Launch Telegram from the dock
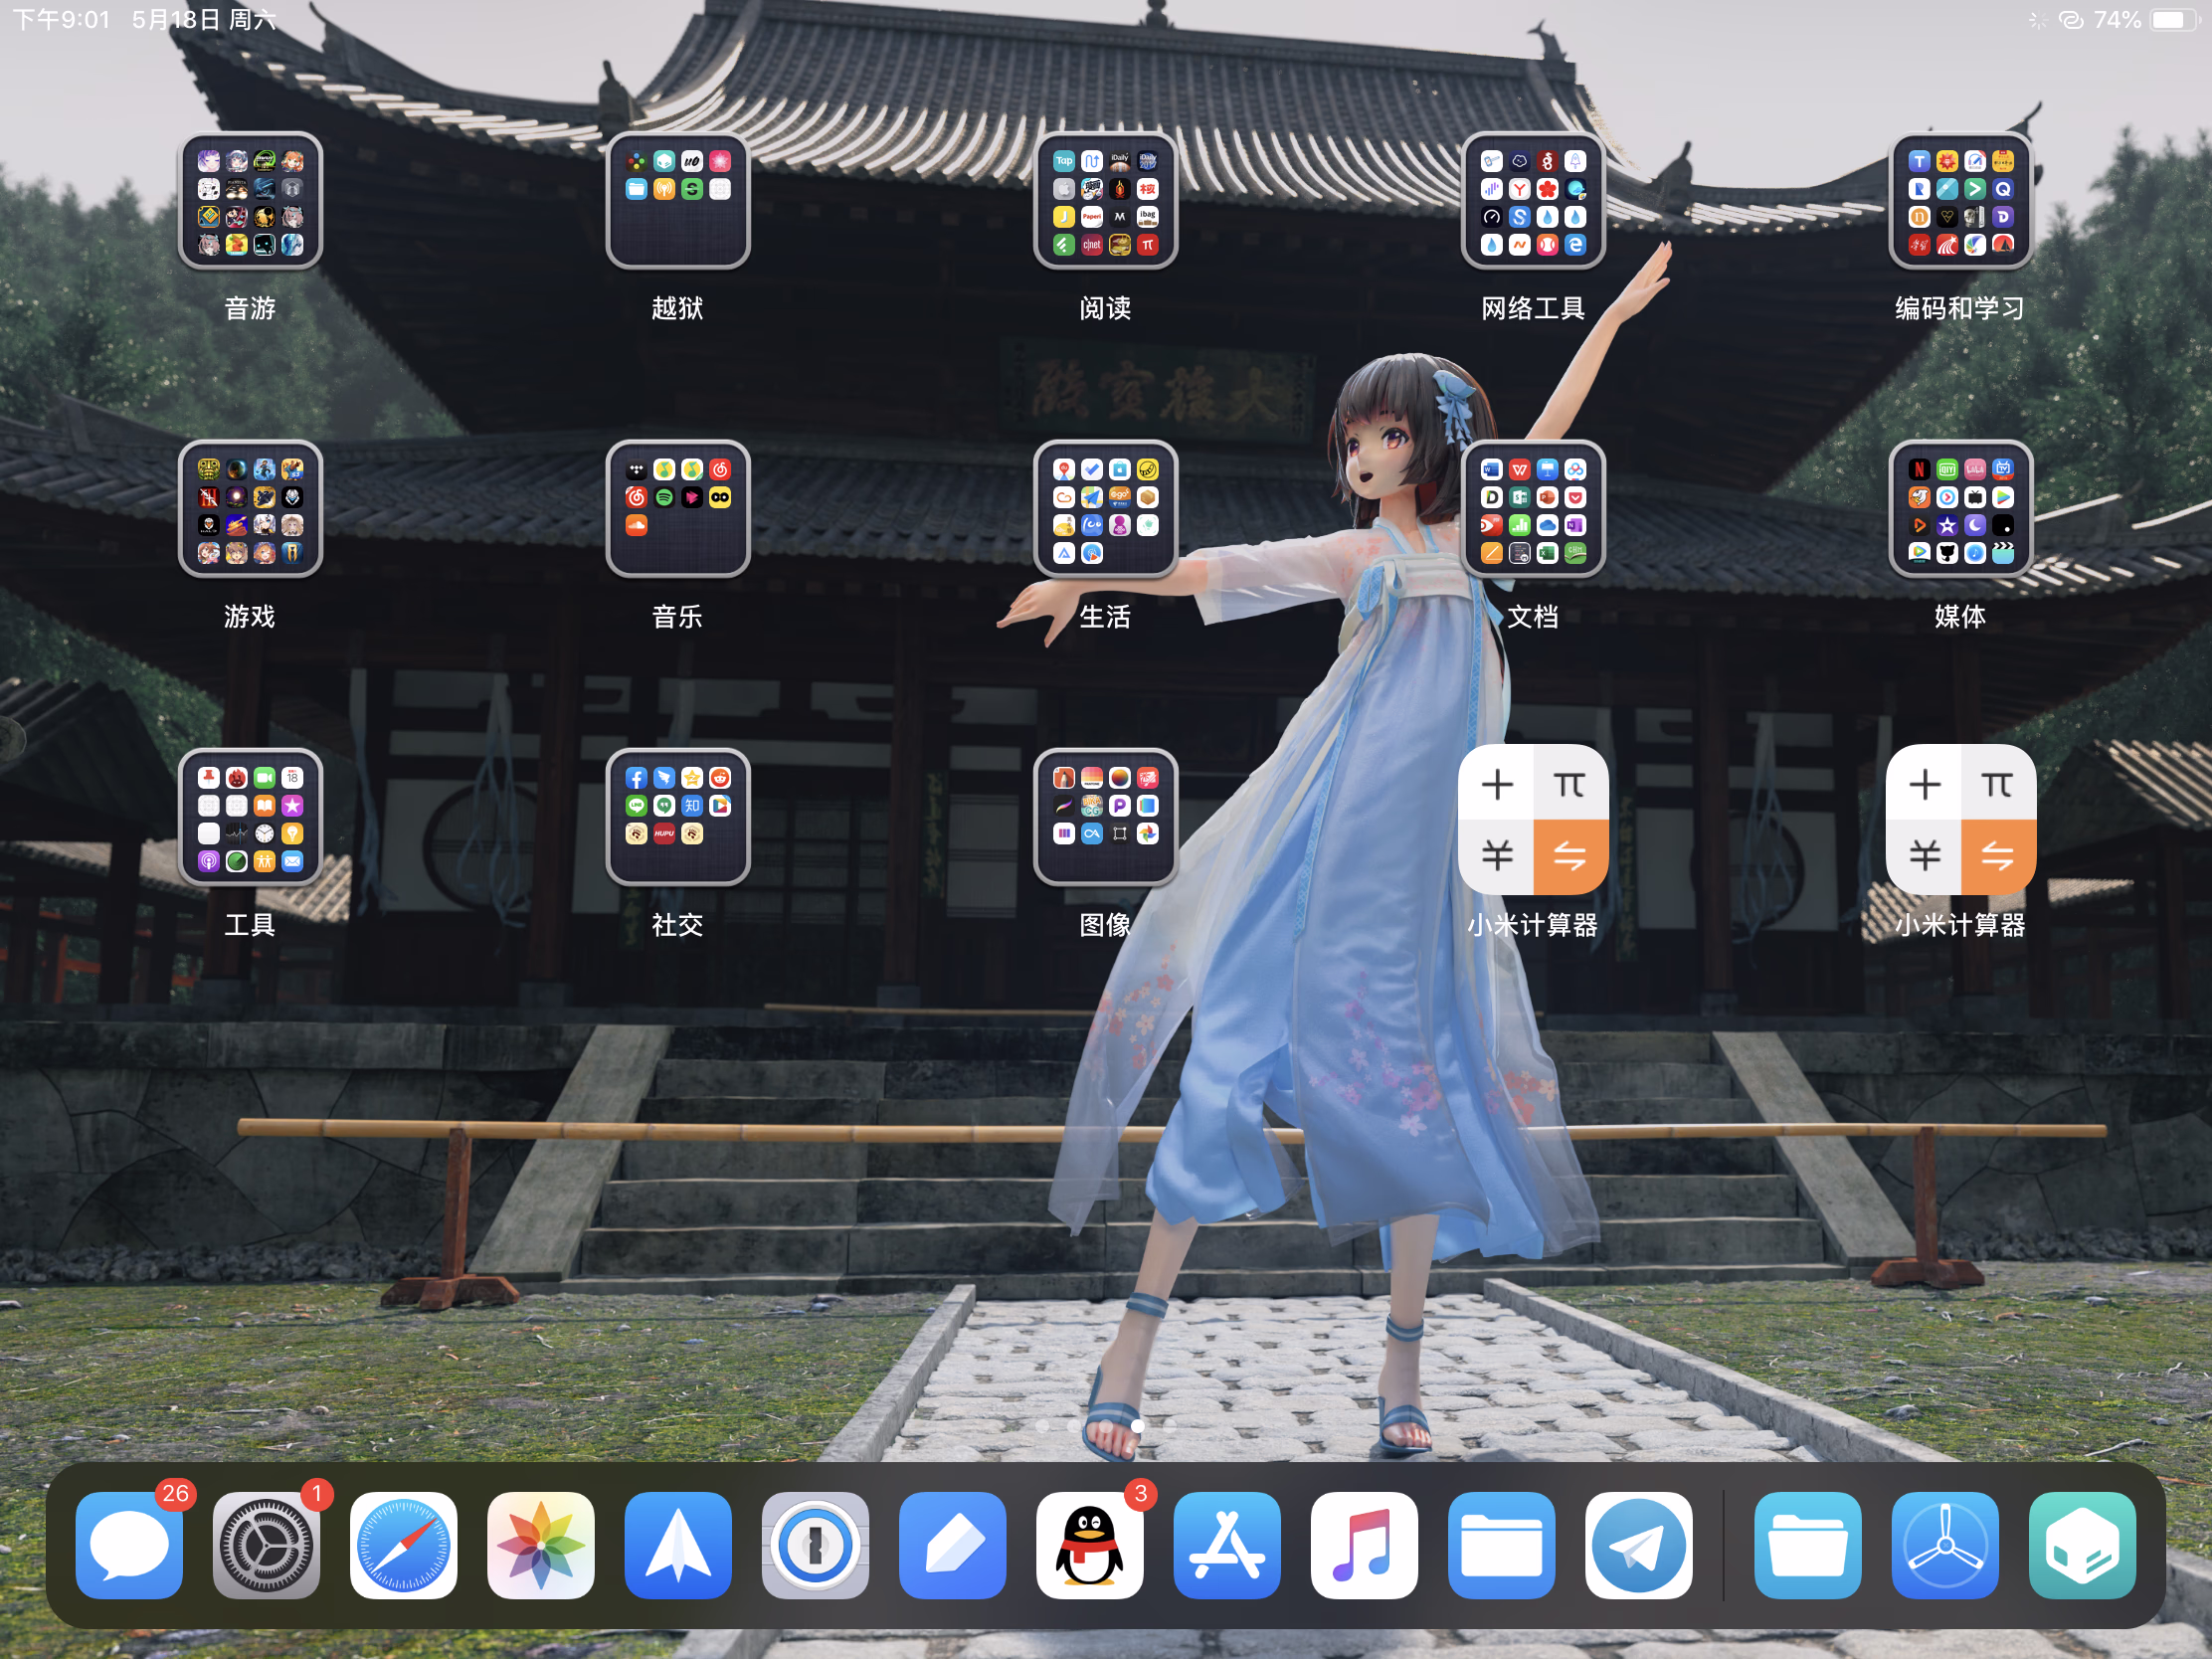Viewport: 2212px width, 1659px height. (x=1638, y=1545)
